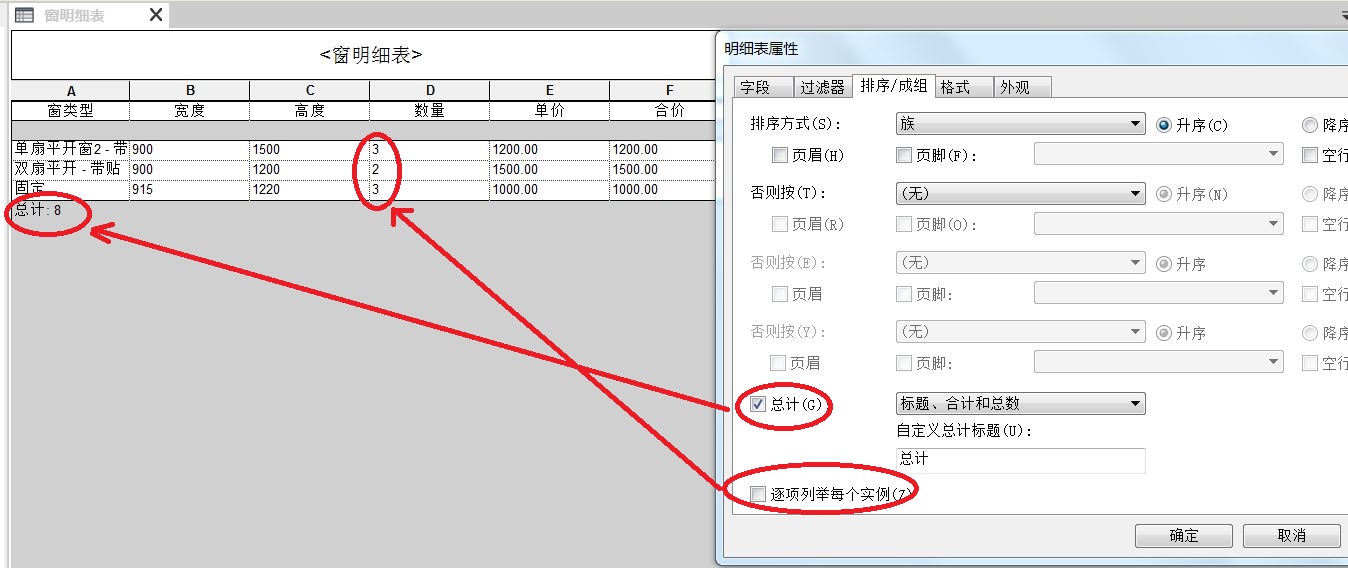
Task: Open the 否则按(E) dropdown
Action: click(x=1020, y=263)
